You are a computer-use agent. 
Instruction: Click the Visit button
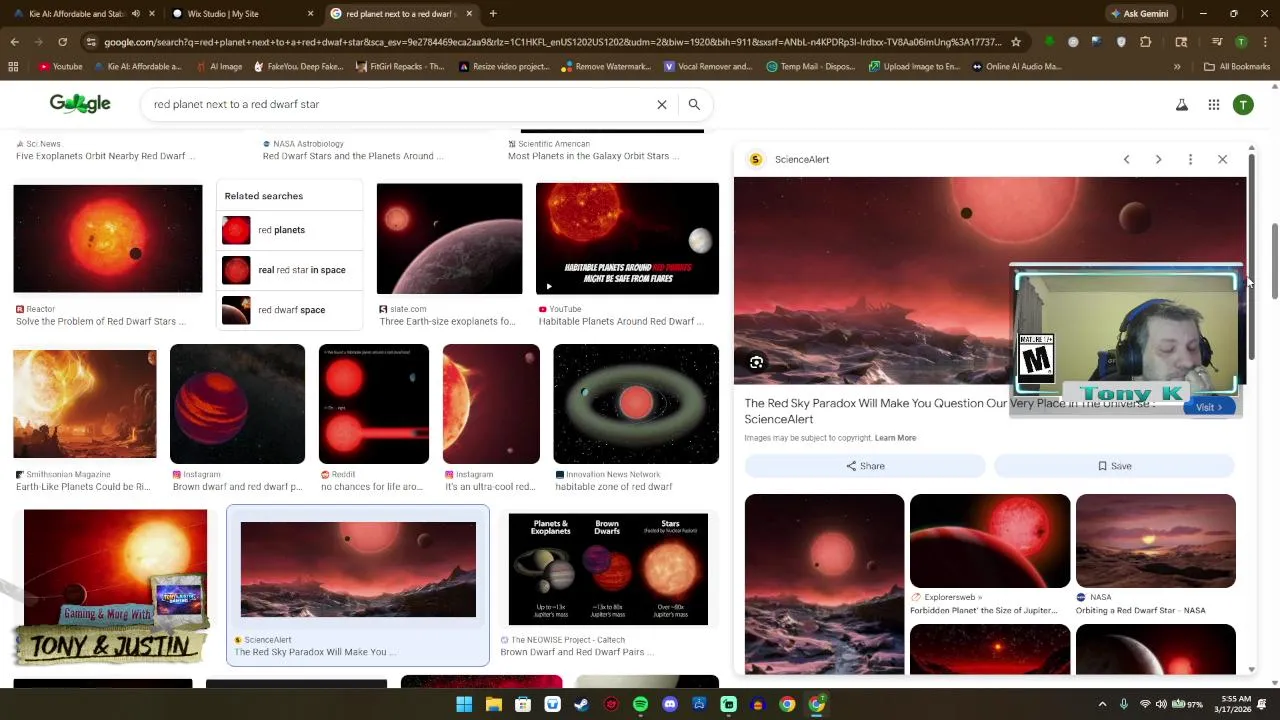[x=1209, y=407]
